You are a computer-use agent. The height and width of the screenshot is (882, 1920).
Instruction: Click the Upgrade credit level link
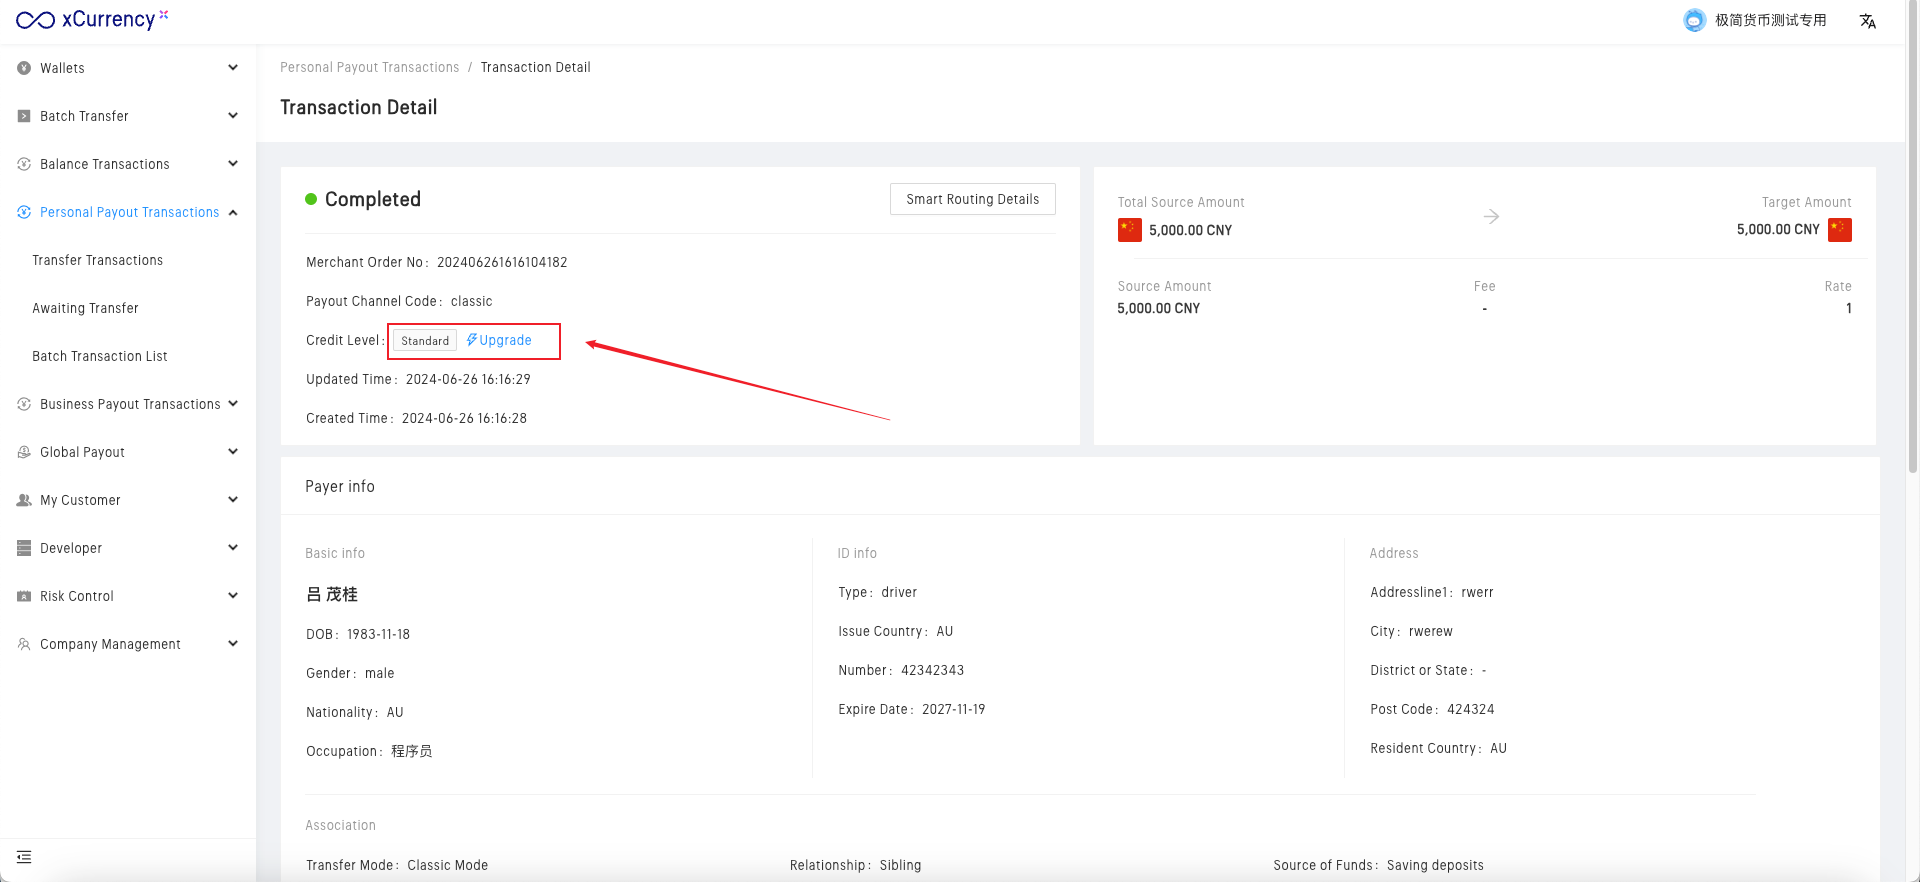click(499, 340)
